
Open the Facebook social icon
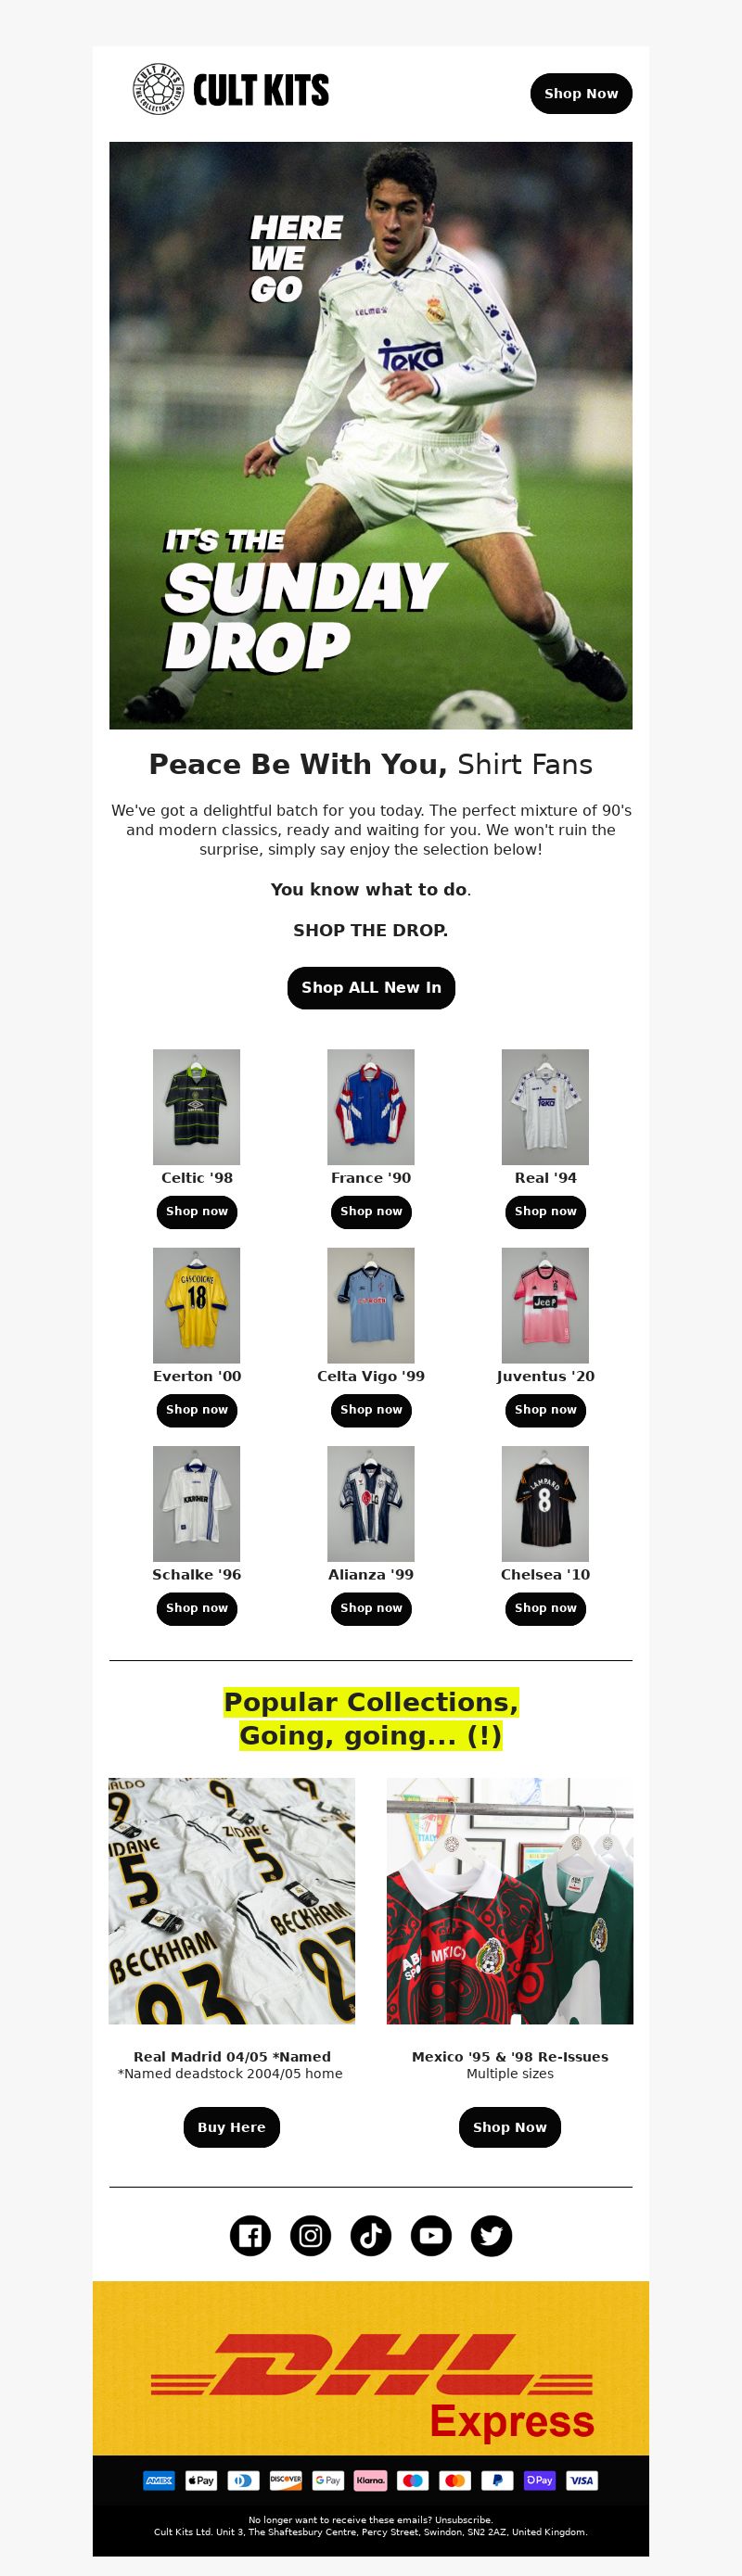(250, 2235)
